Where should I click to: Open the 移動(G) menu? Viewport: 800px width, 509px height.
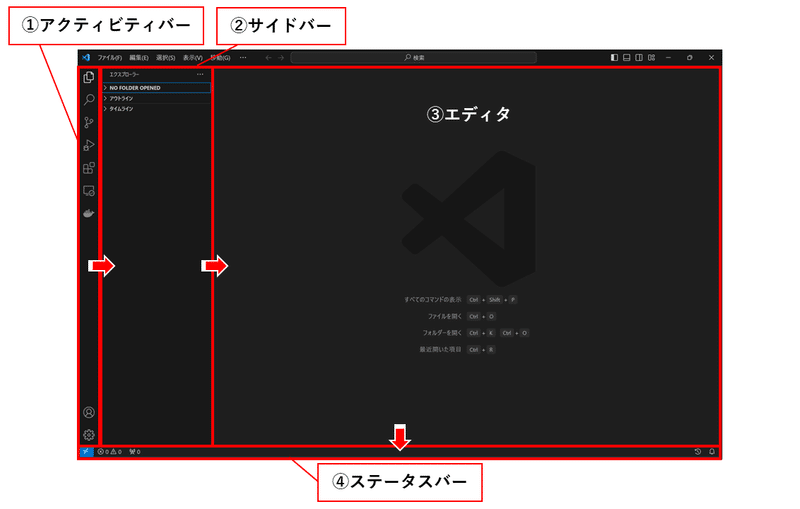click(x=220, y=58)
